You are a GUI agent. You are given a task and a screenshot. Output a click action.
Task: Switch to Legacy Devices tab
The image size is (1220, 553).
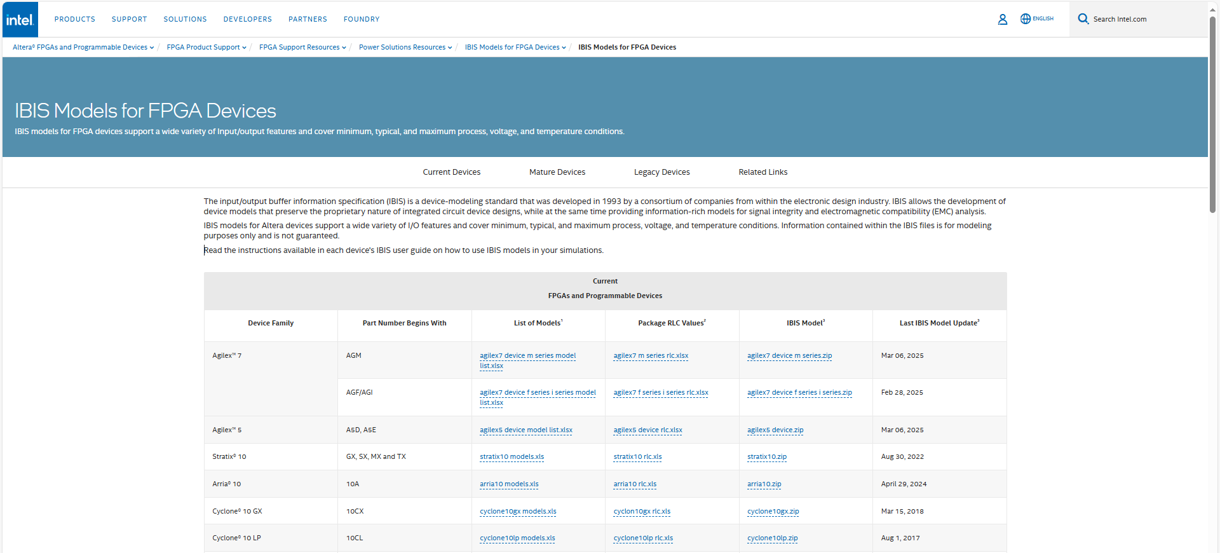click(662, 172)
